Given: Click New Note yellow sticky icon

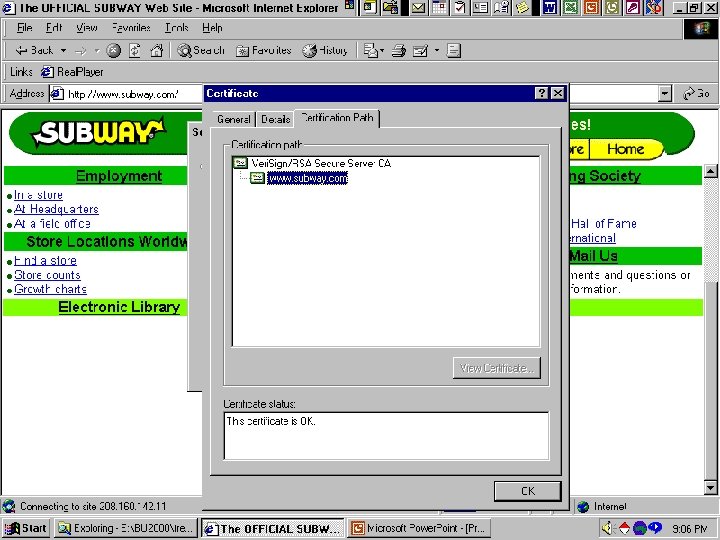Looking at the screenshot, I should tap(522, 7).
